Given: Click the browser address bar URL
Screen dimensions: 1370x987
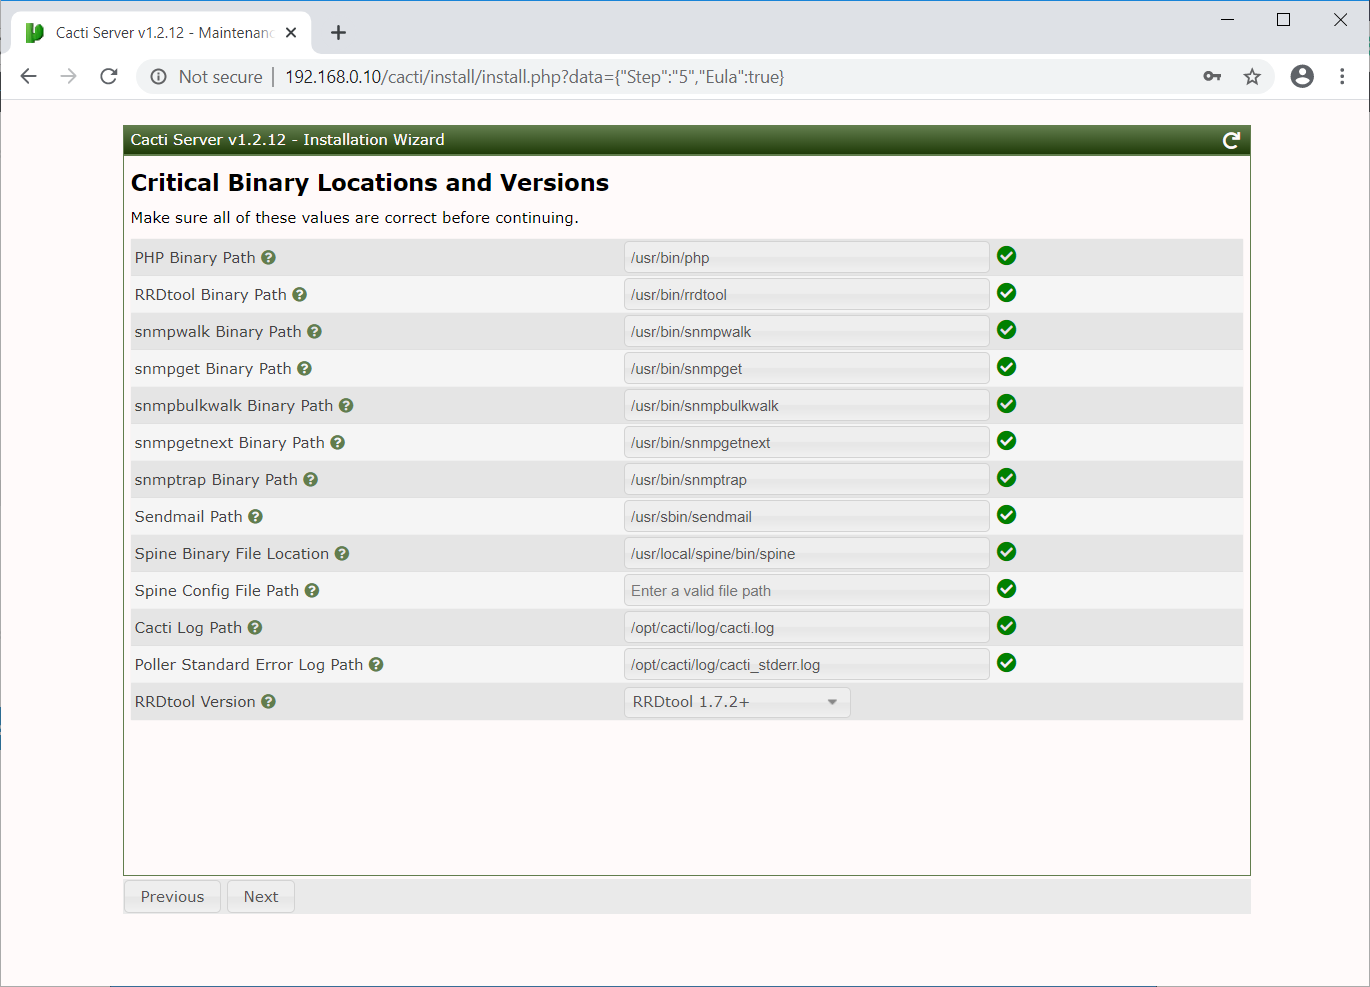Looking at the screenshot, I should pos(535,77).
